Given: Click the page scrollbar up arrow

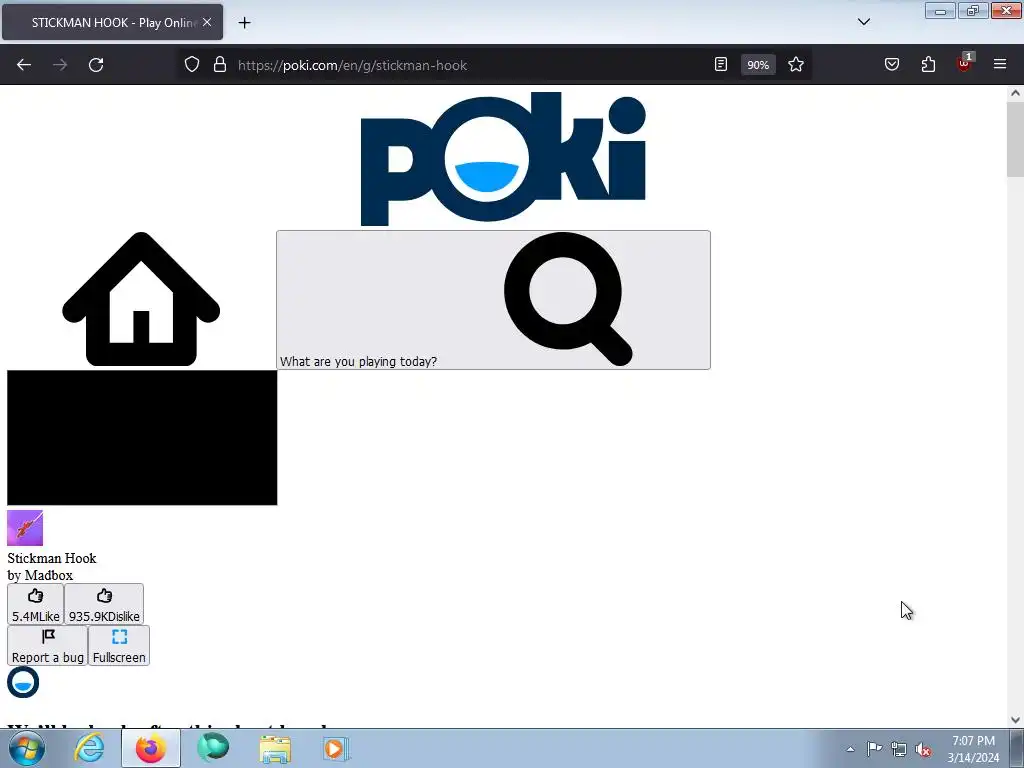Looking at the screenshot, I should (1015, 93).
